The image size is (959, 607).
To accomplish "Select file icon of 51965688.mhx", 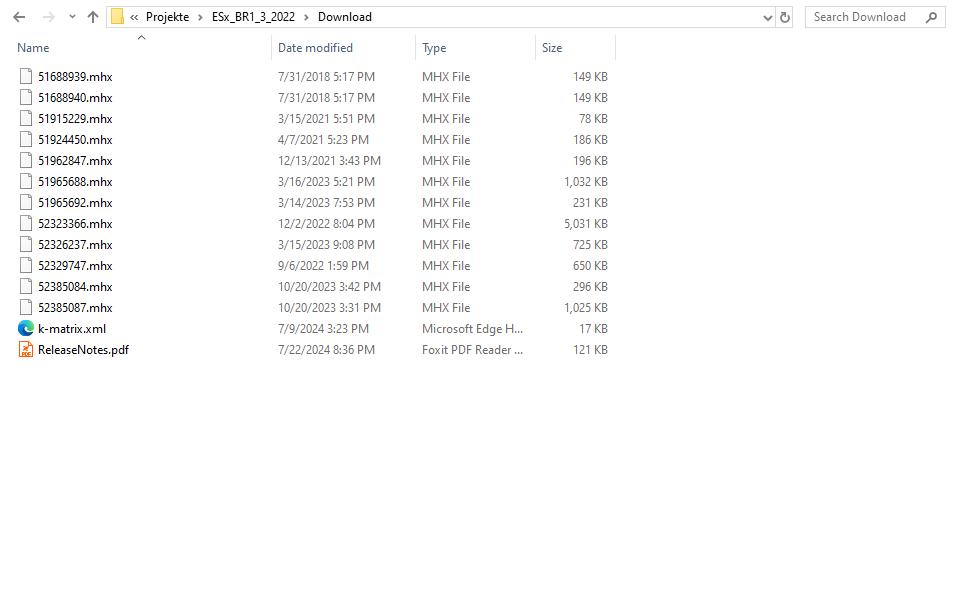I will coord(26,181).
